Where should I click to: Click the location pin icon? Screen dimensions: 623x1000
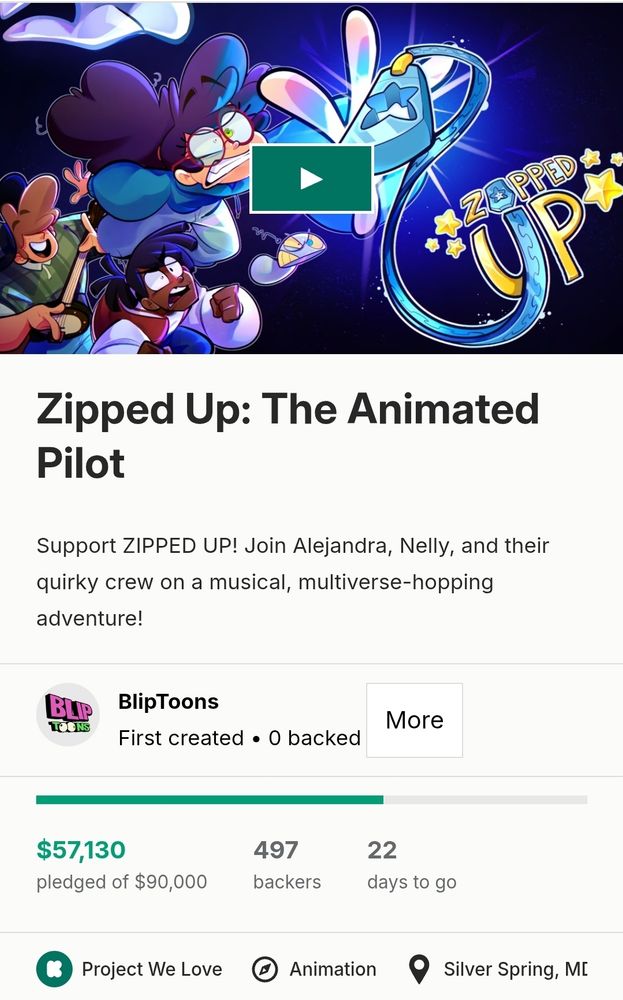pyautogui.click(x=420, y=968)
